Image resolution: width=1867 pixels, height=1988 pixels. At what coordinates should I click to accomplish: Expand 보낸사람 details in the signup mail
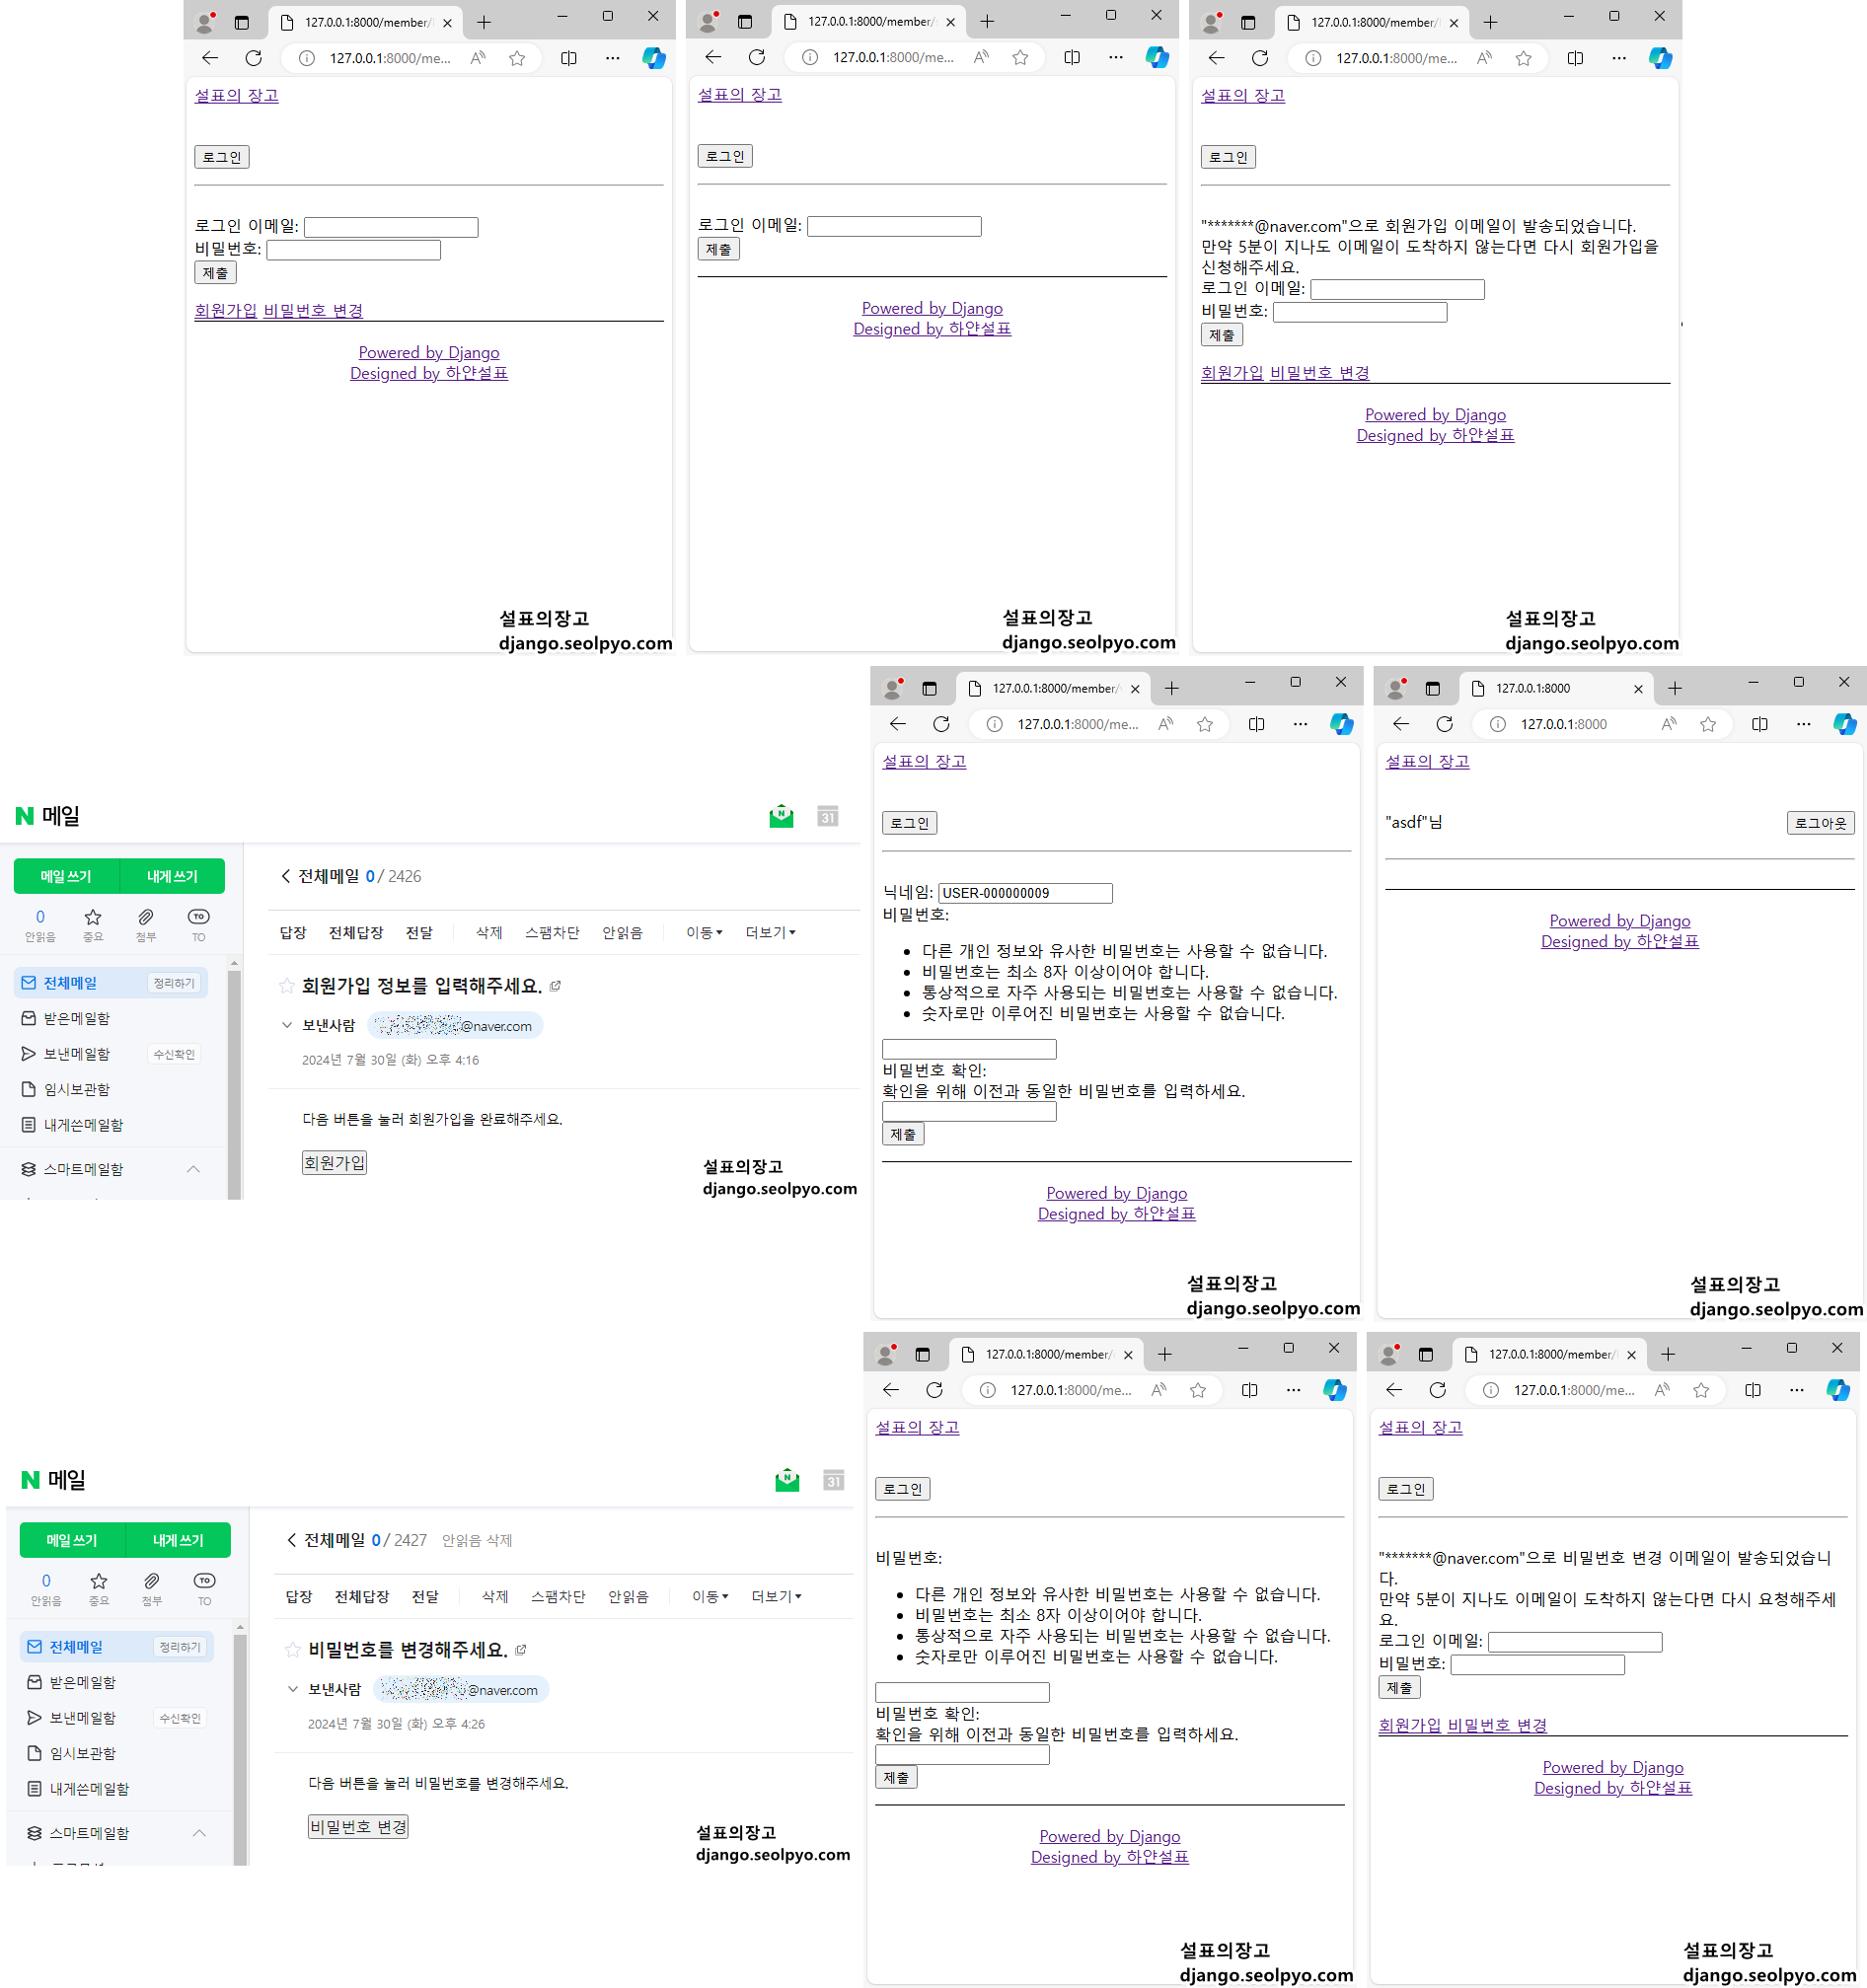click(x=287, y=1025)
